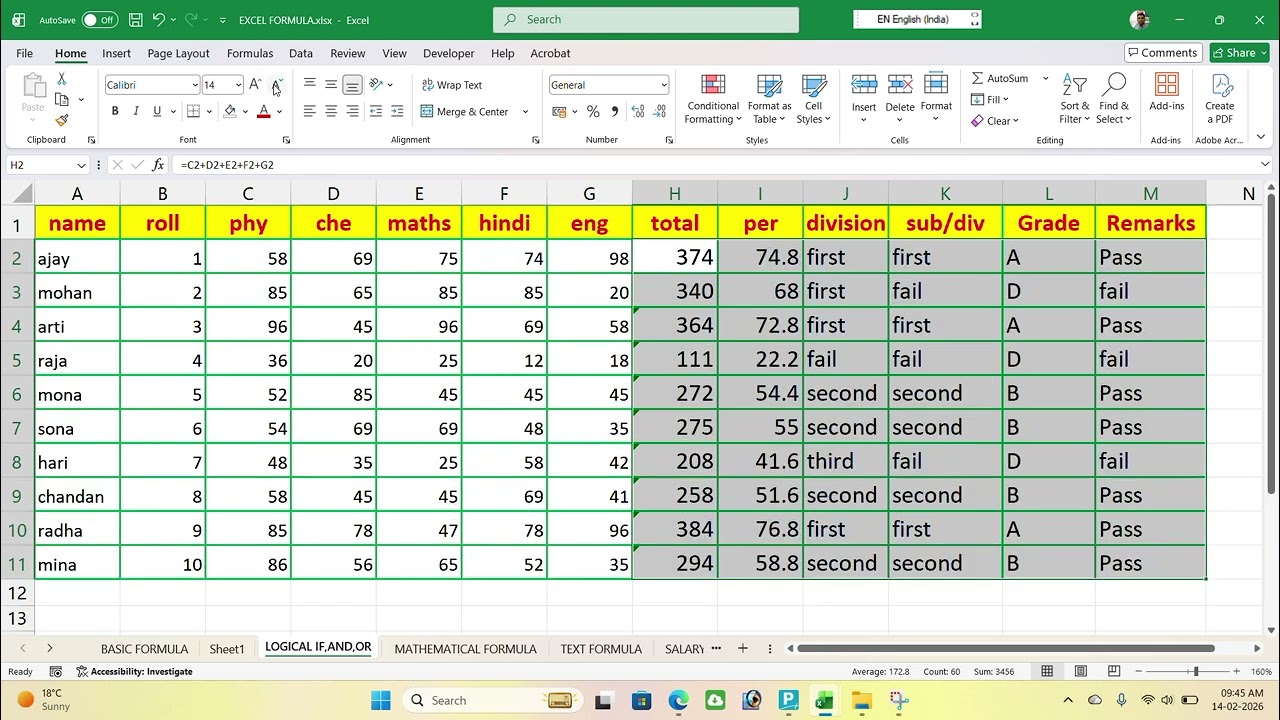
Task: Apply Percent Style number format
Action: pos(593,111)
